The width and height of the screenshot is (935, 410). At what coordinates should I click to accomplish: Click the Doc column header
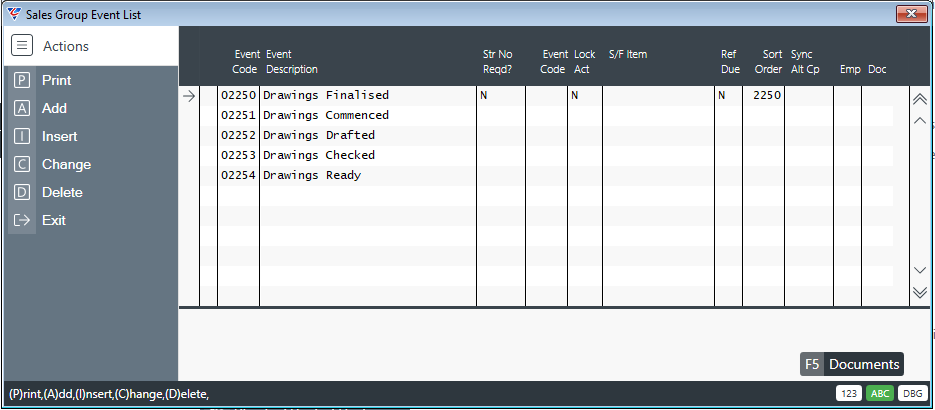(877, 70)
